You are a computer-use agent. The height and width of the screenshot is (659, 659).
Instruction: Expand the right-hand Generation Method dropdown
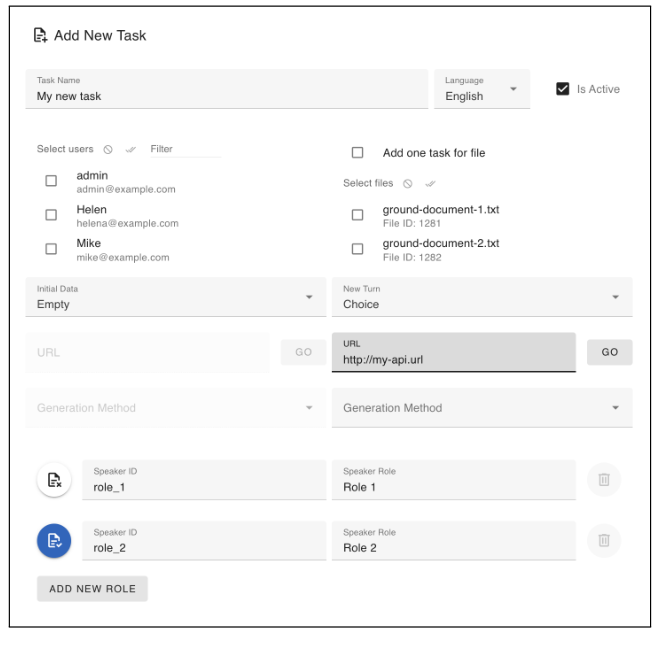481,408
